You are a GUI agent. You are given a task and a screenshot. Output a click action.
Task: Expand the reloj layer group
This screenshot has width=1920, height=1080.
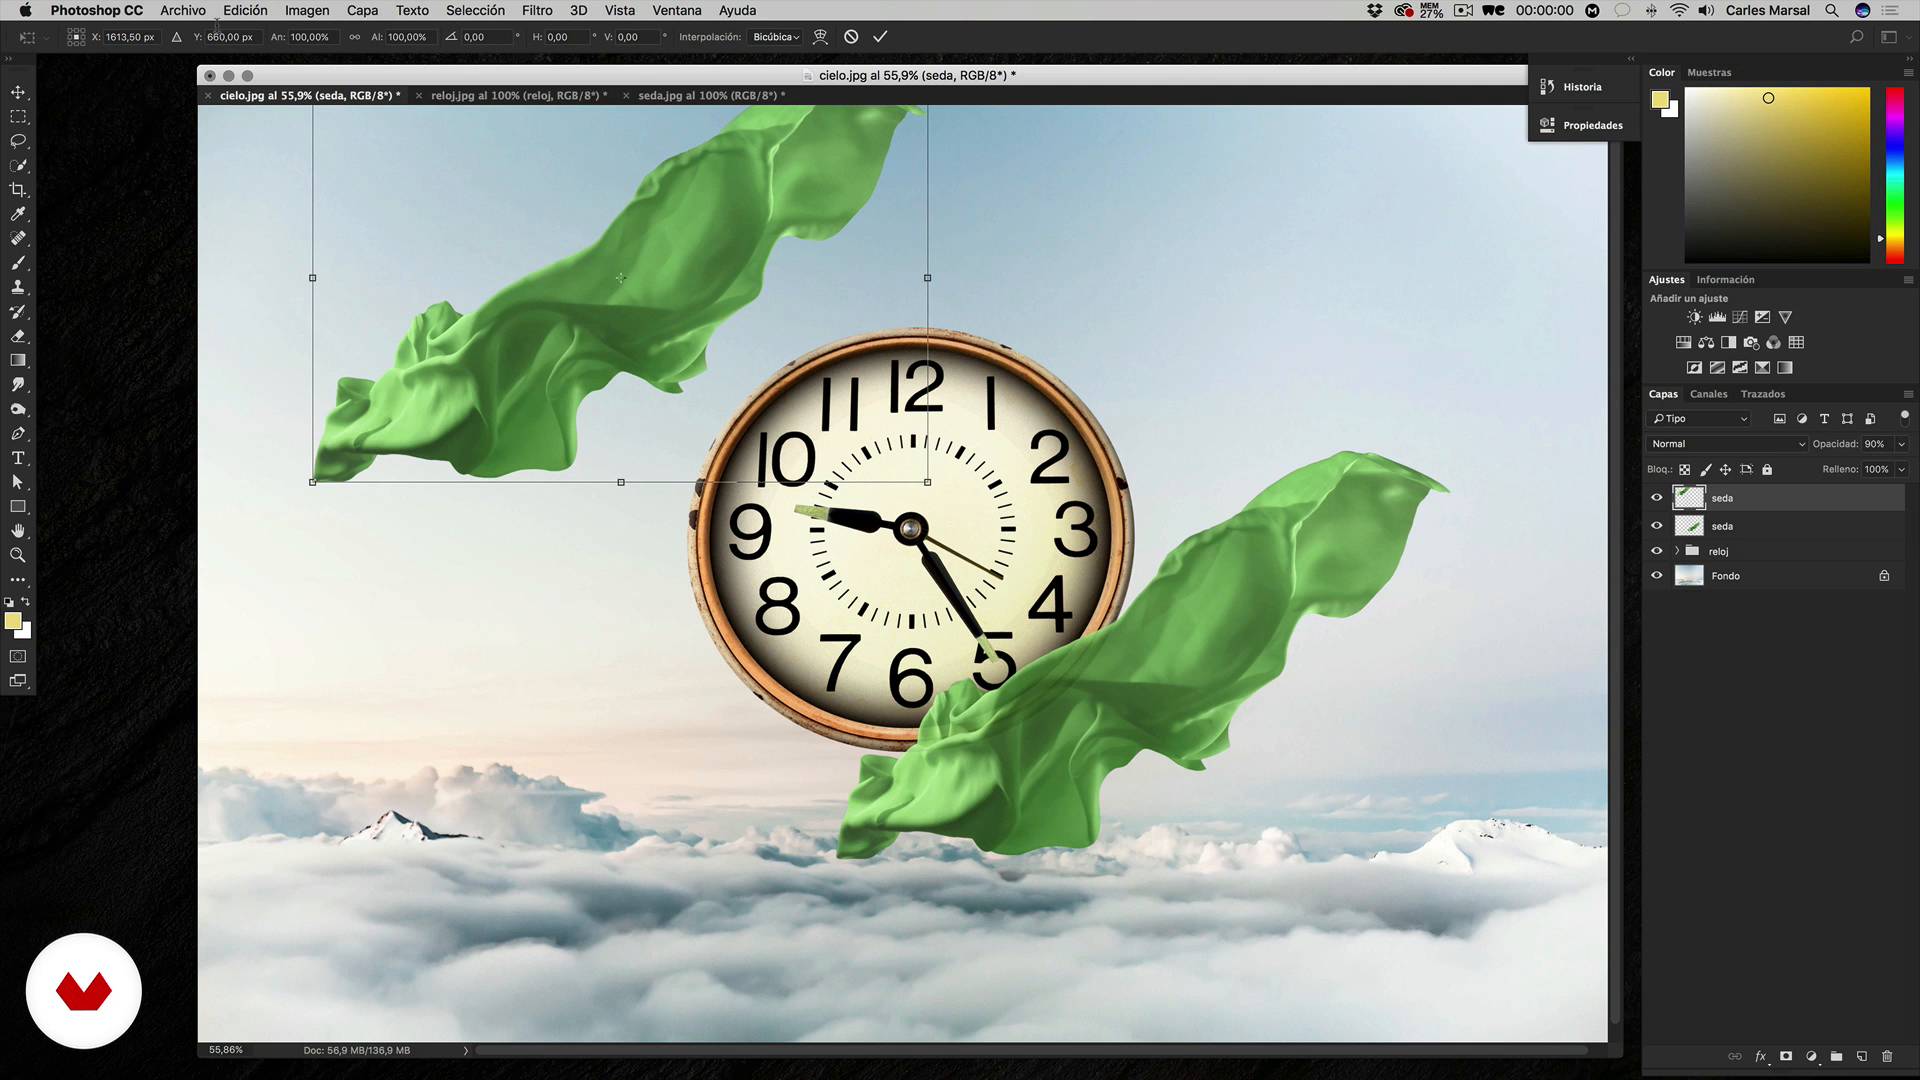[x=1673, y=550]
